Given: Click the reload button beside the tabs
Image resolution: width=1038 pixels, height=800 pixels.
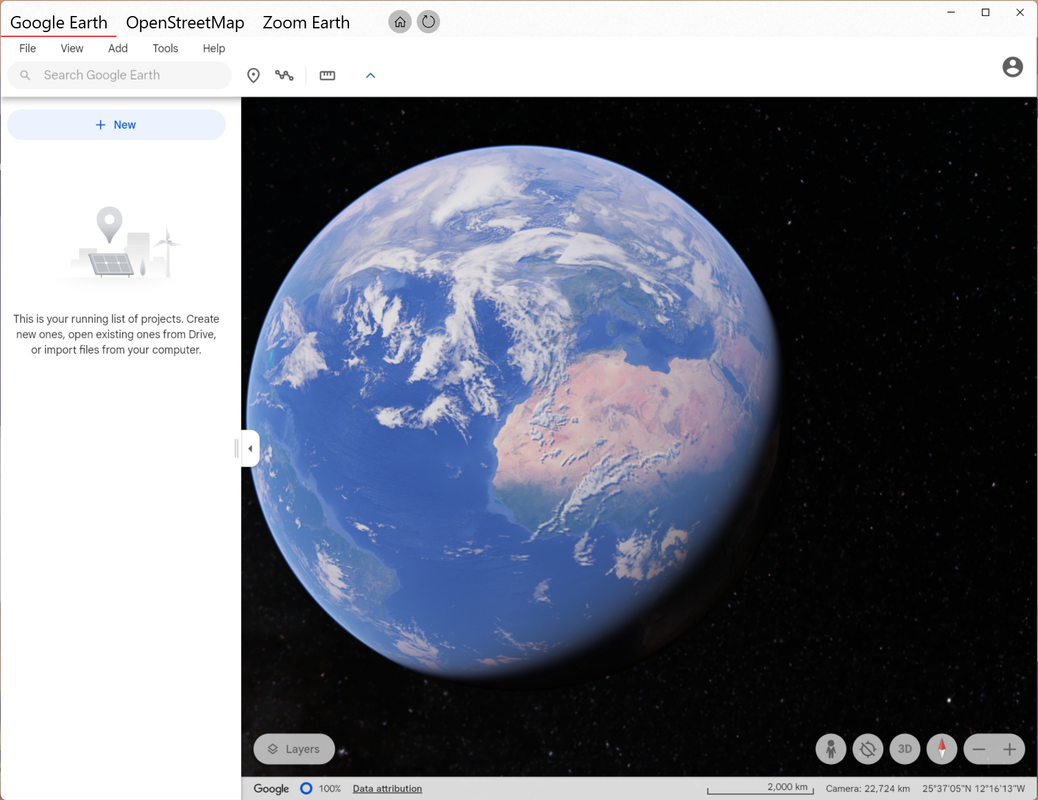Looking at the screenshot, I should [x=428, y=22].
